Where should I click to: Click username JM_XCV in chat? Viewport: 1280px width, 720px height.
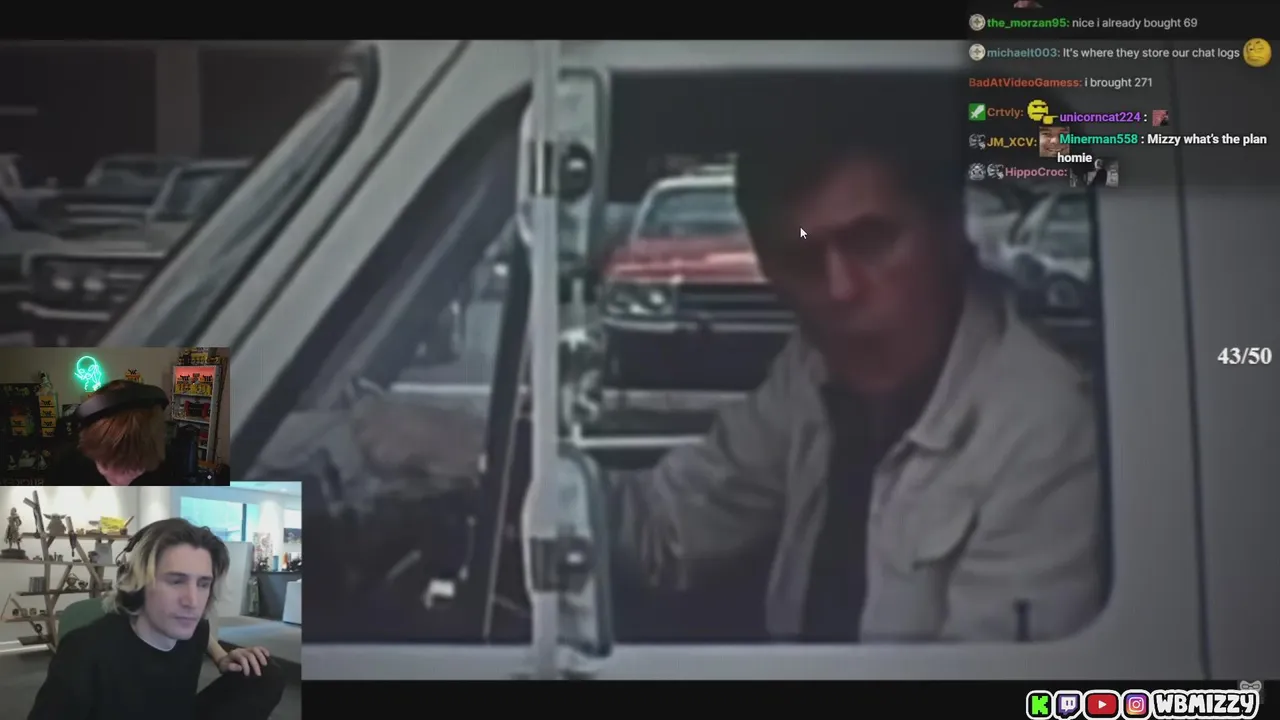click(1011, 142)
